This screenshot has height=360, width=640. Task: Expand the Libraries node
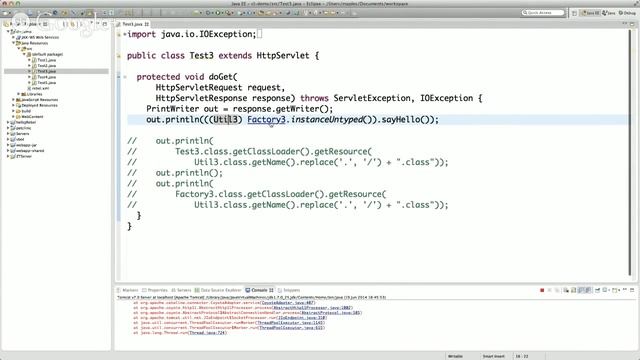coord(18,94)
